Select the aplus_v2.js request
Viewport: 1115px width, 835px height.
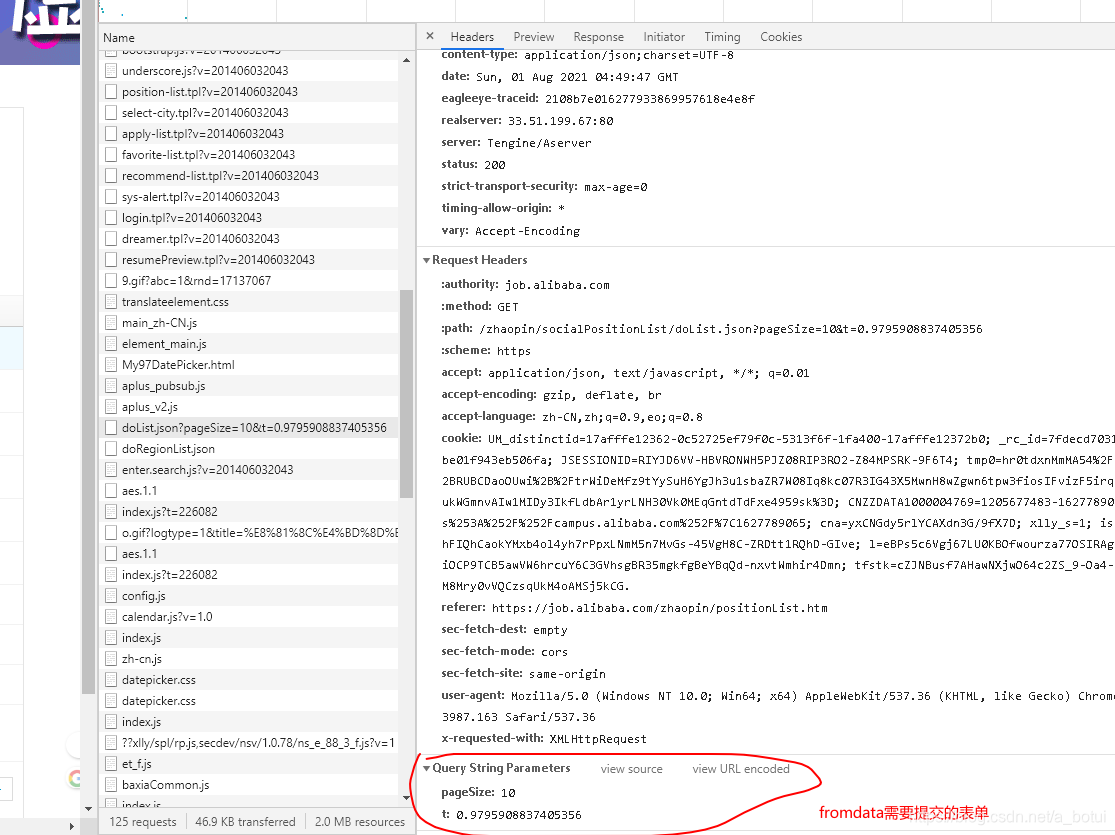click(249, 406)
